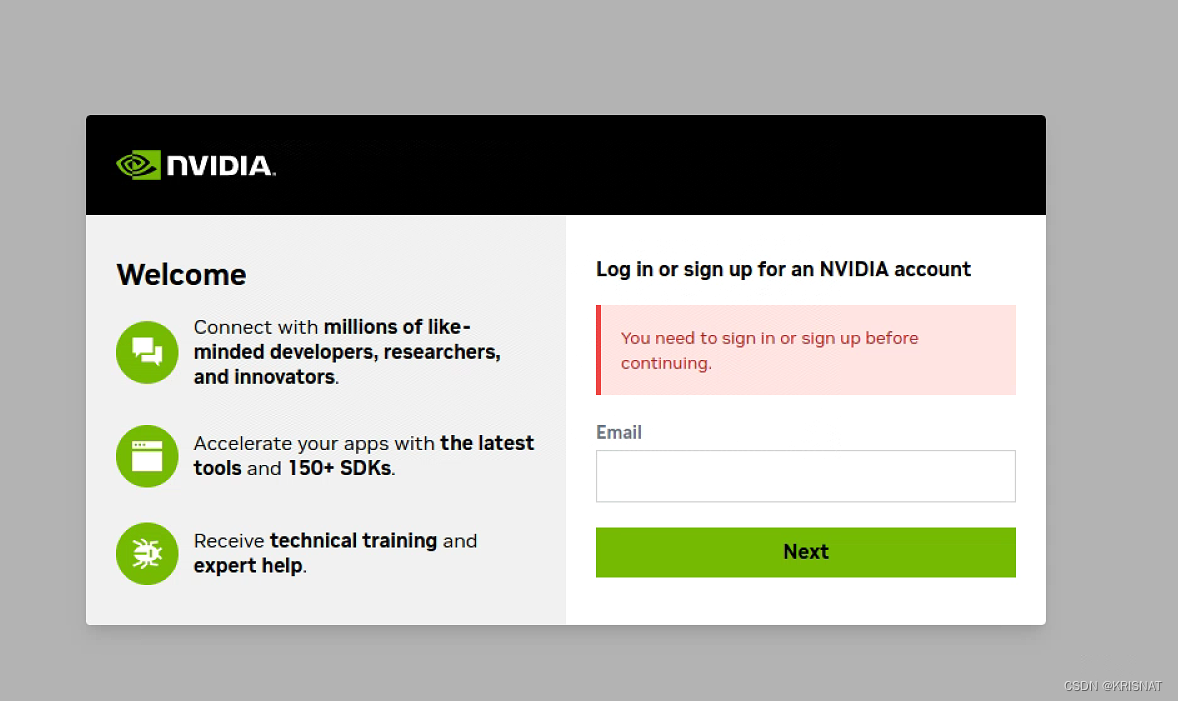Click the pink sign-in required alert message
Viewport: 1178px width, 701px height.
tap(805, 350)
